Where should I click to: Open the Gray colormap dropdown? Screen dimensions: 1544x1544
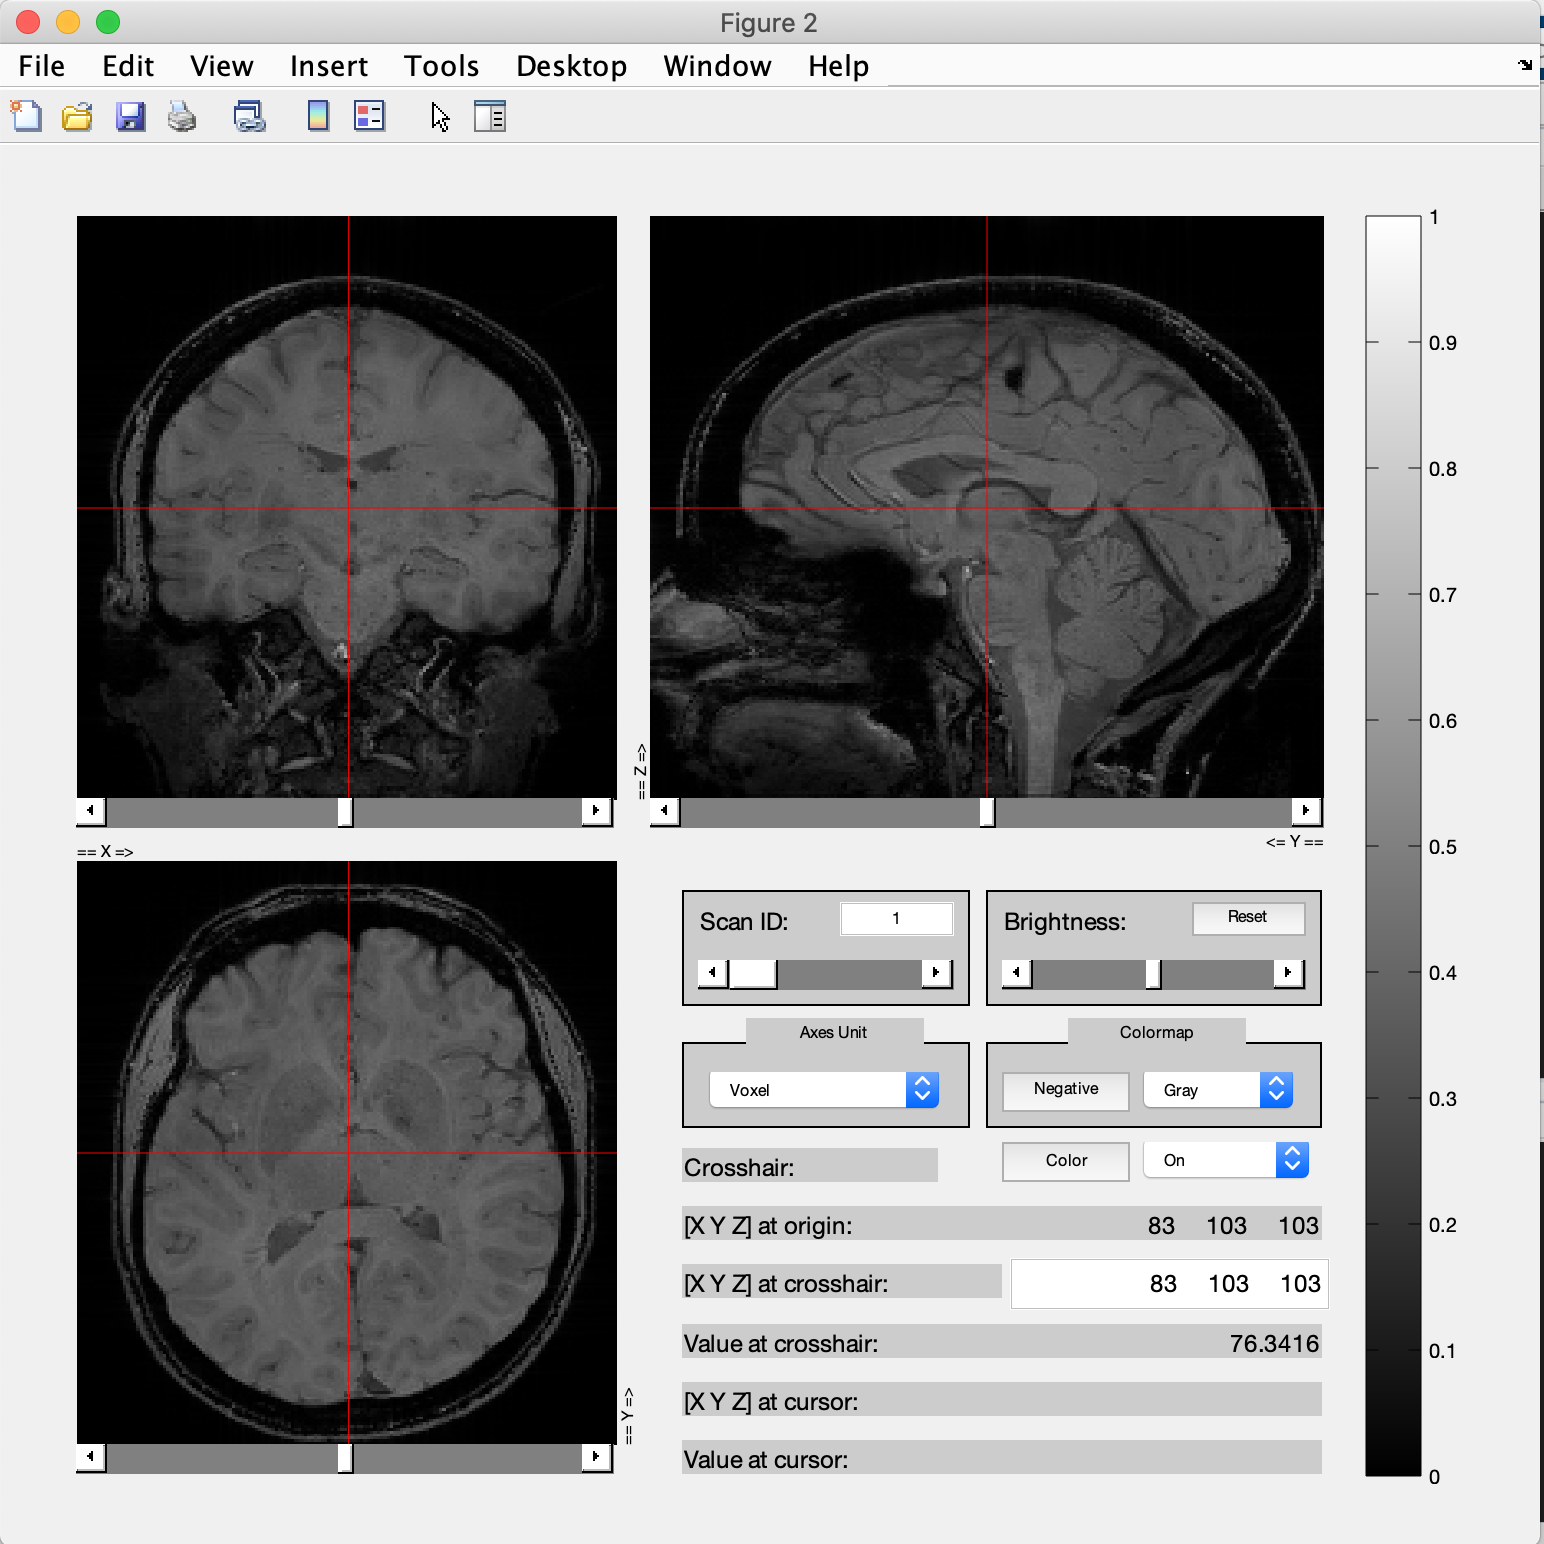pyautogui.click(x=1218, y=1090)
